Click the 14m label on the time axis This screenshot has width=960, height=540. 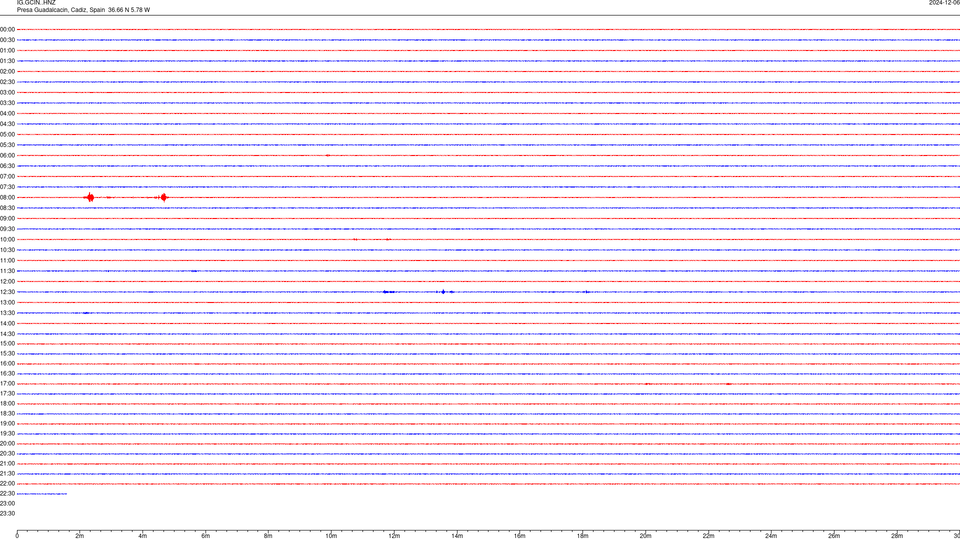[457, 536]
